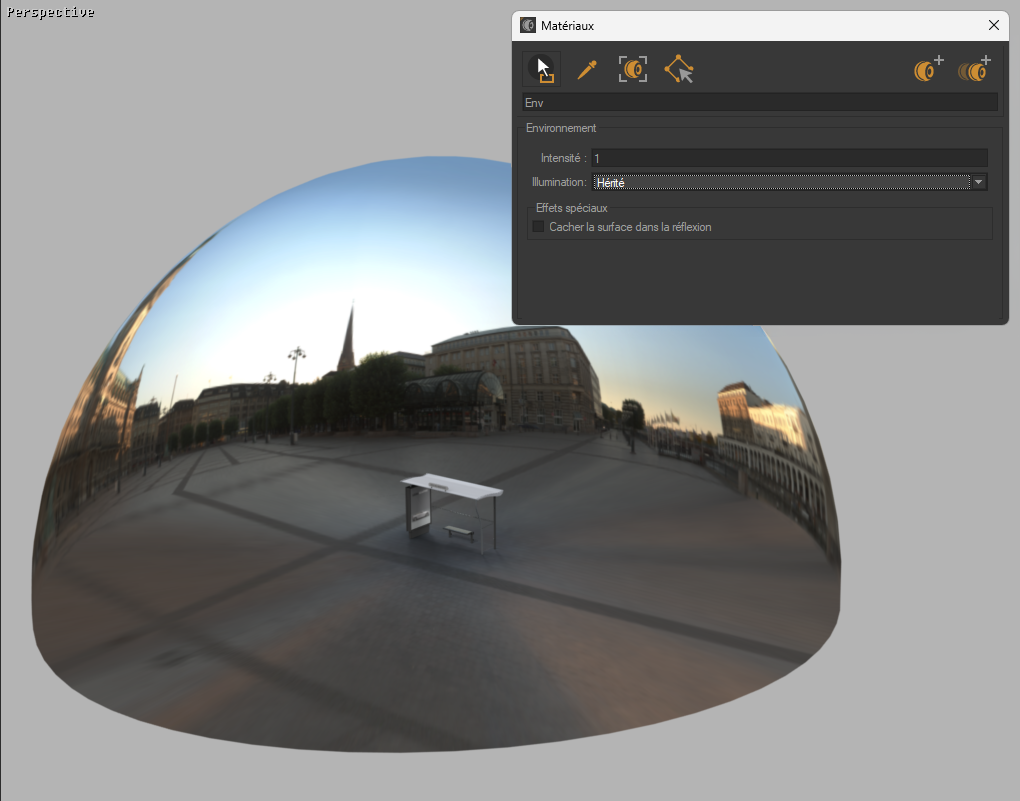Add a new single material
The width and height of the screenshot is (1020, 801).
[x=928, y=70]
